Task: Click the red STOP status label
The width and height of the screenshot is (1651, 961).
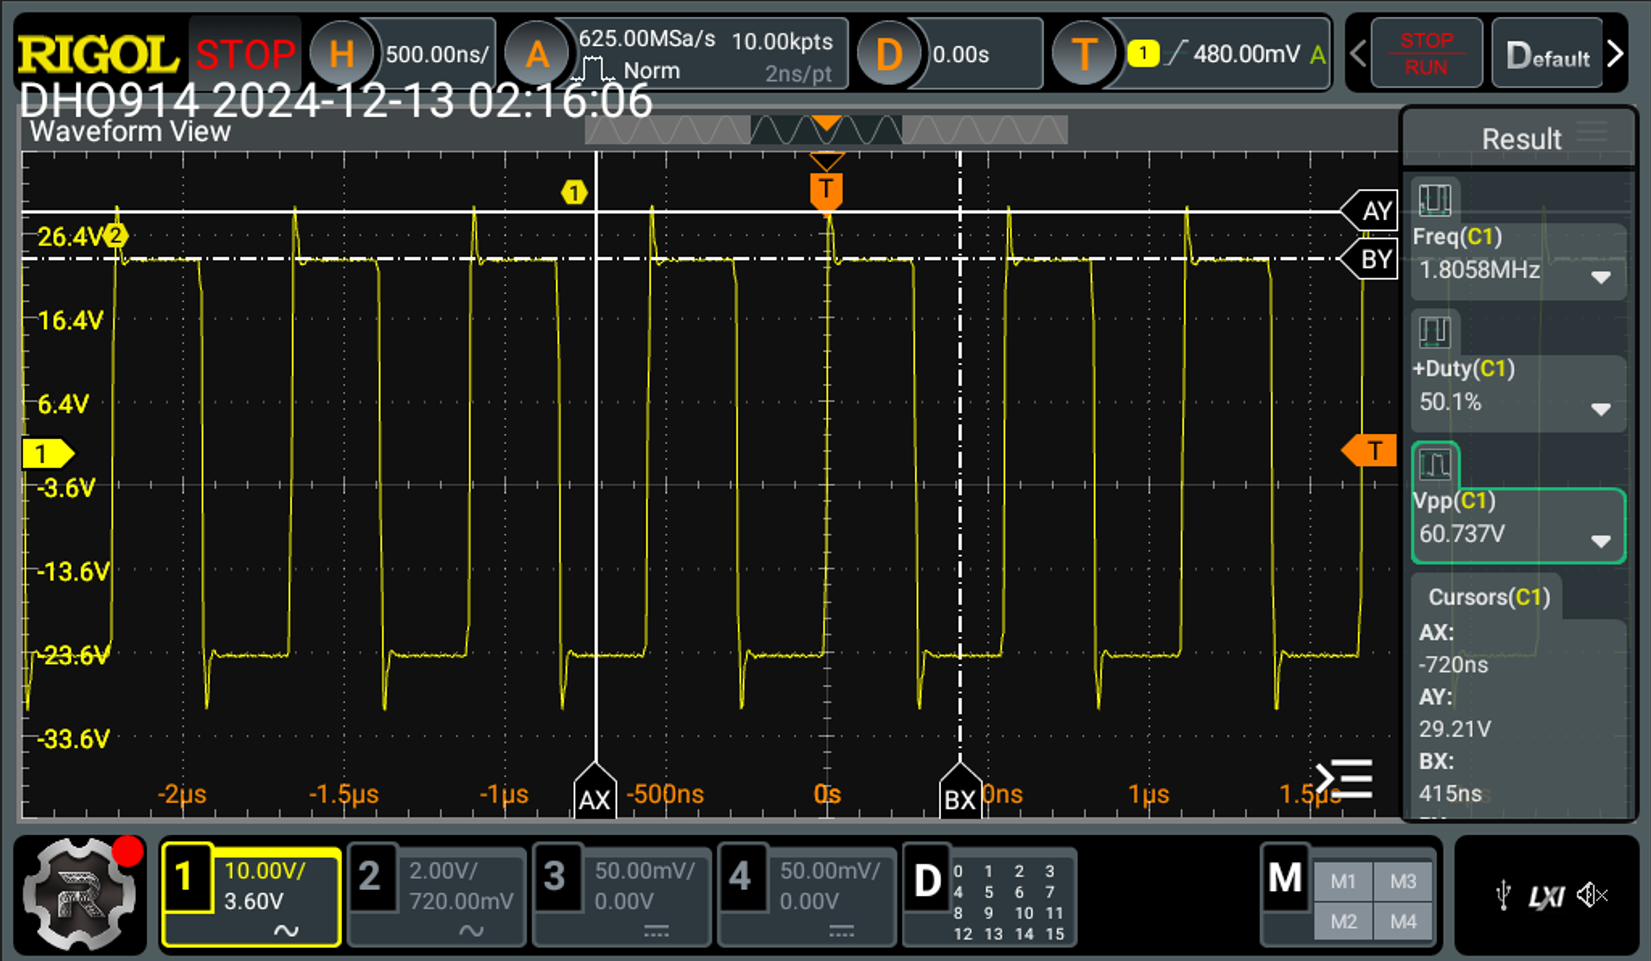Action: (x=246, y=54)
